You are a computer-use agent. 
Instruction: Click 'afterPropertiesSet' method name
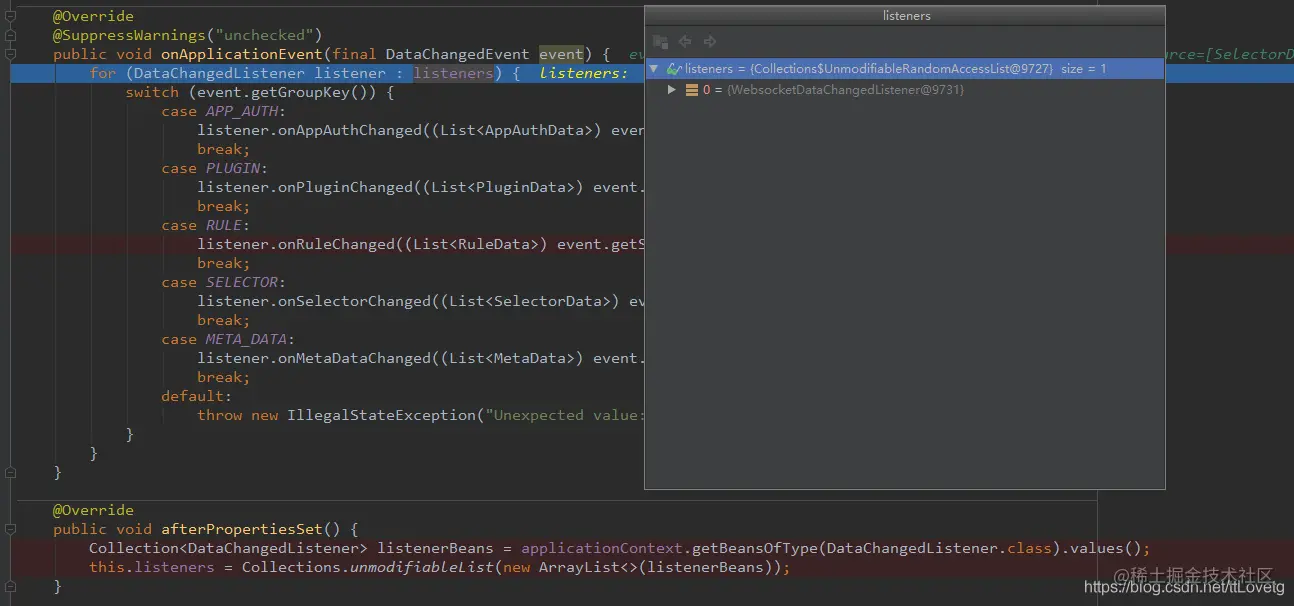tap(241, 529)
